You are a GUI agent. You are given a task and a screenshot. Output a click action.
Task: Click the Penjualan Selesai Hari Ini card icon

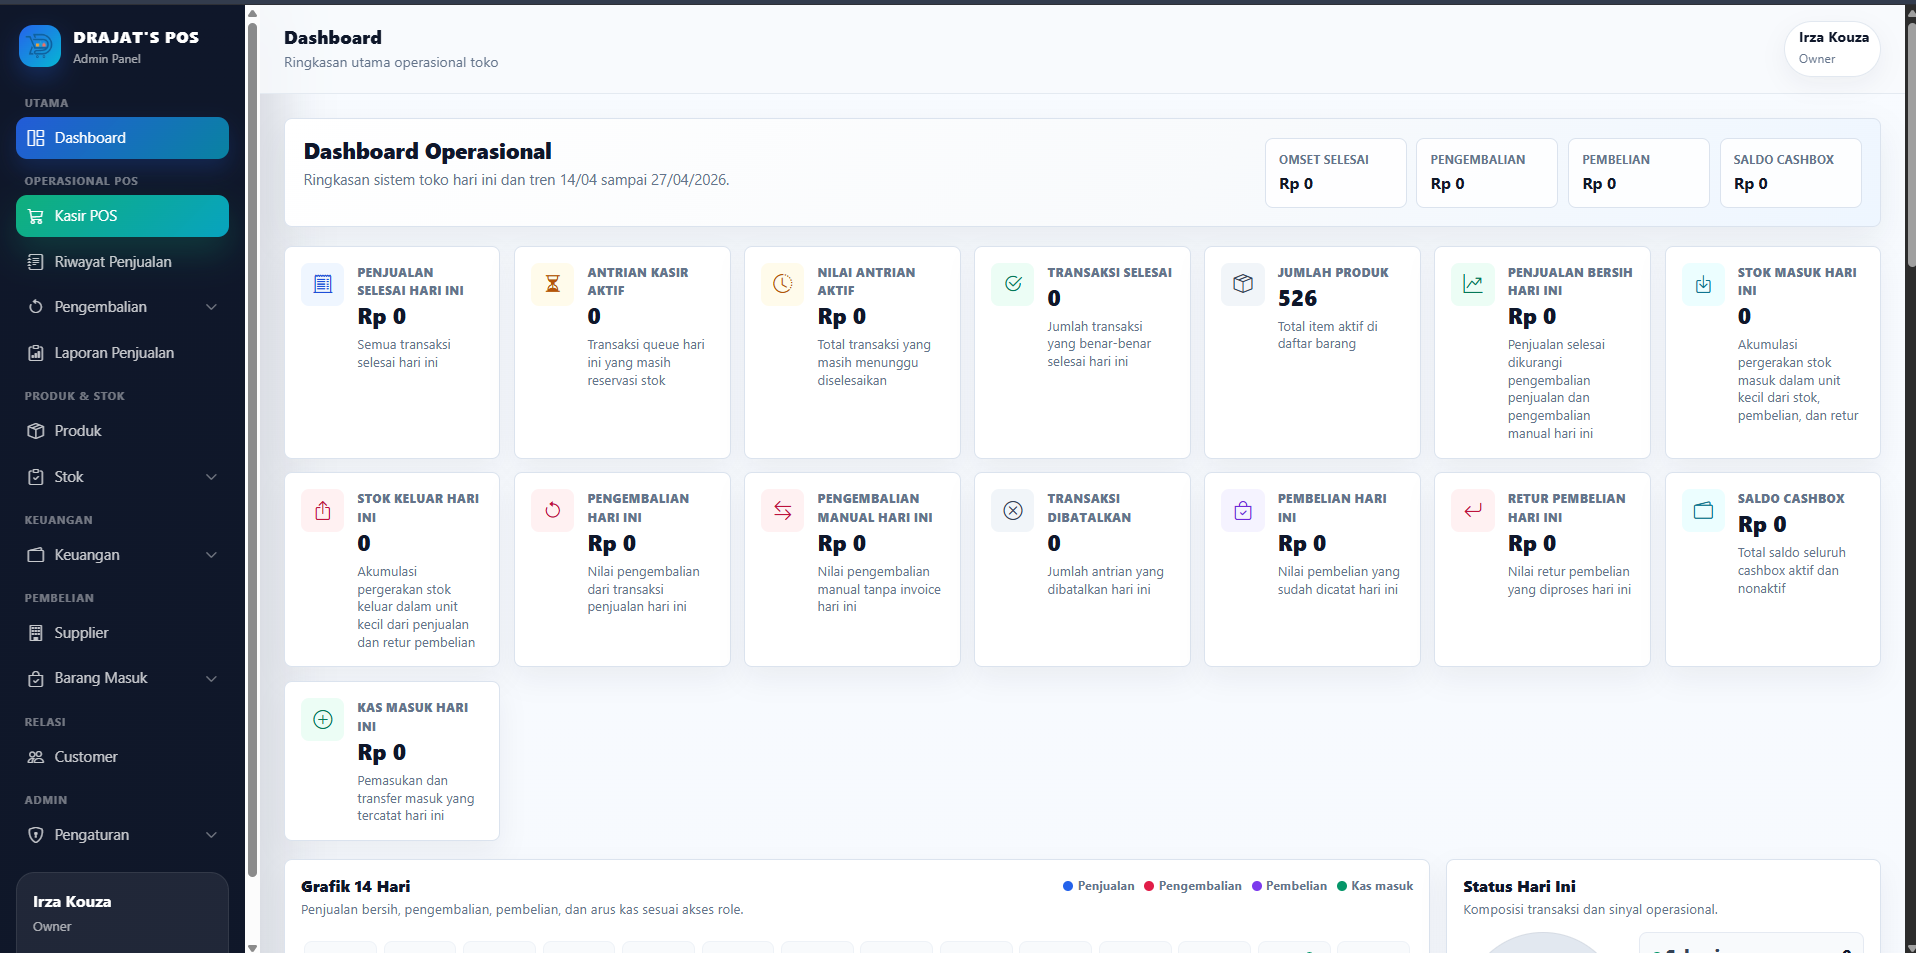tap(323, 284)
